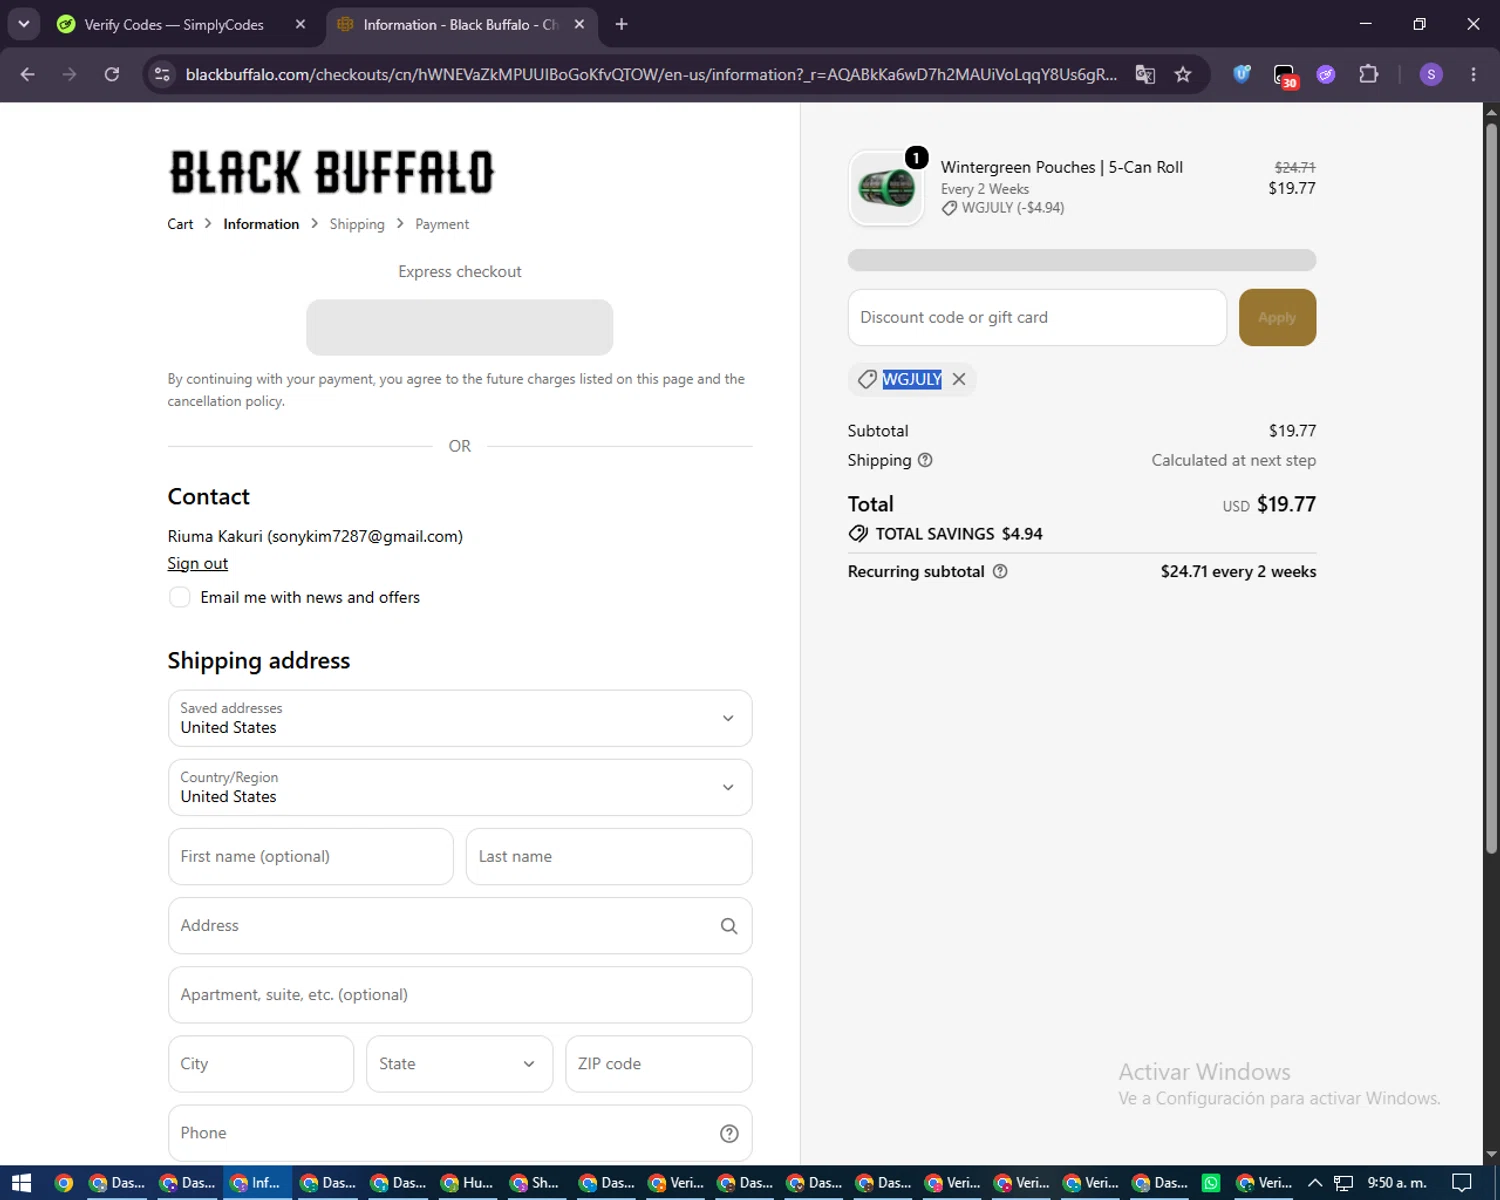The width and height of the screenshot is (1500, 1200).
Task: Open the Hu... Chrome taskbar window
Action: tap(468, 1183)
